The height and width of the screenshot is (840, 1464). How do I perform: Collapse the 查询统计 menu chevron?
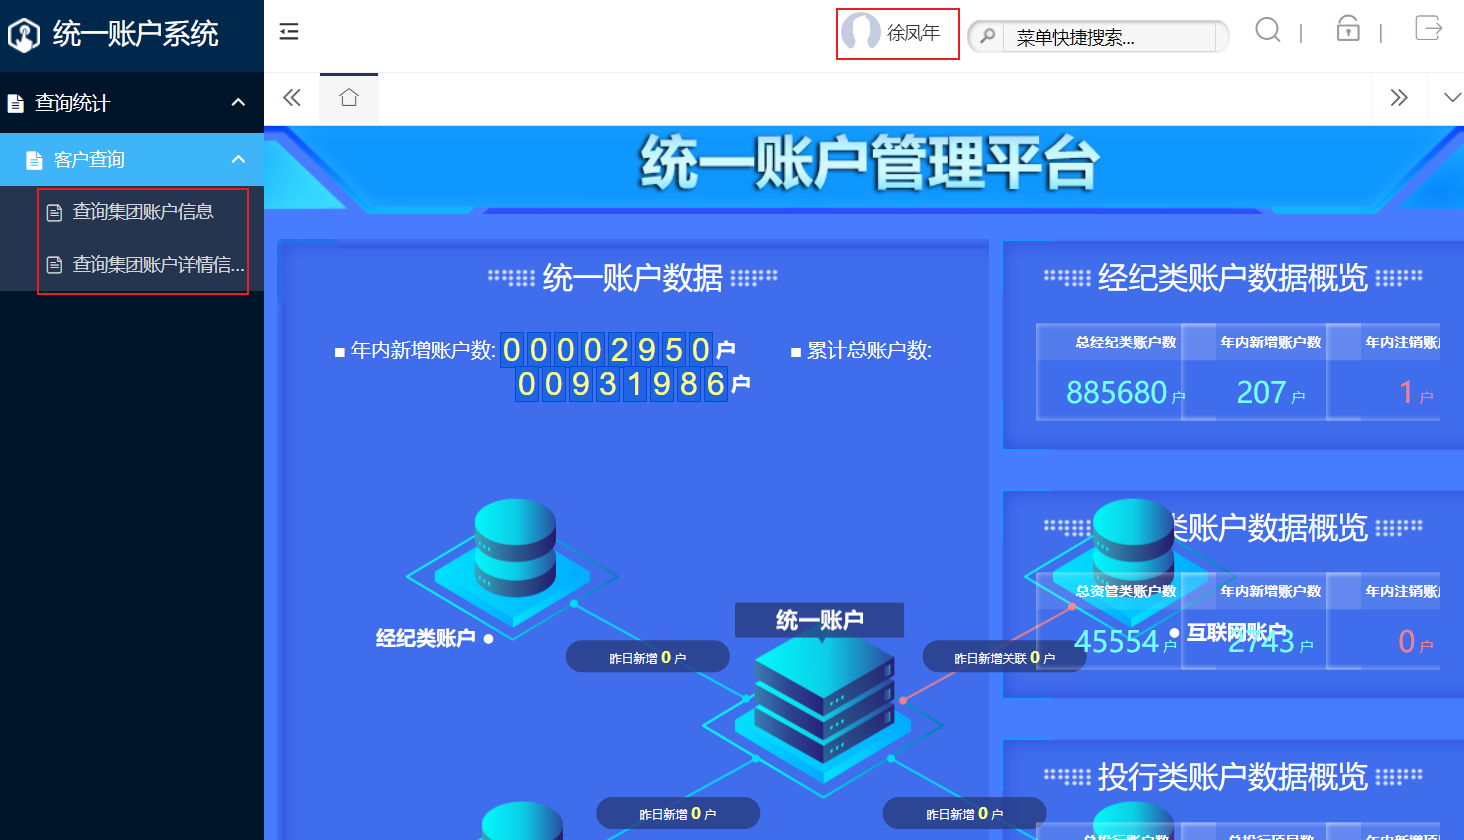(238, 102)
